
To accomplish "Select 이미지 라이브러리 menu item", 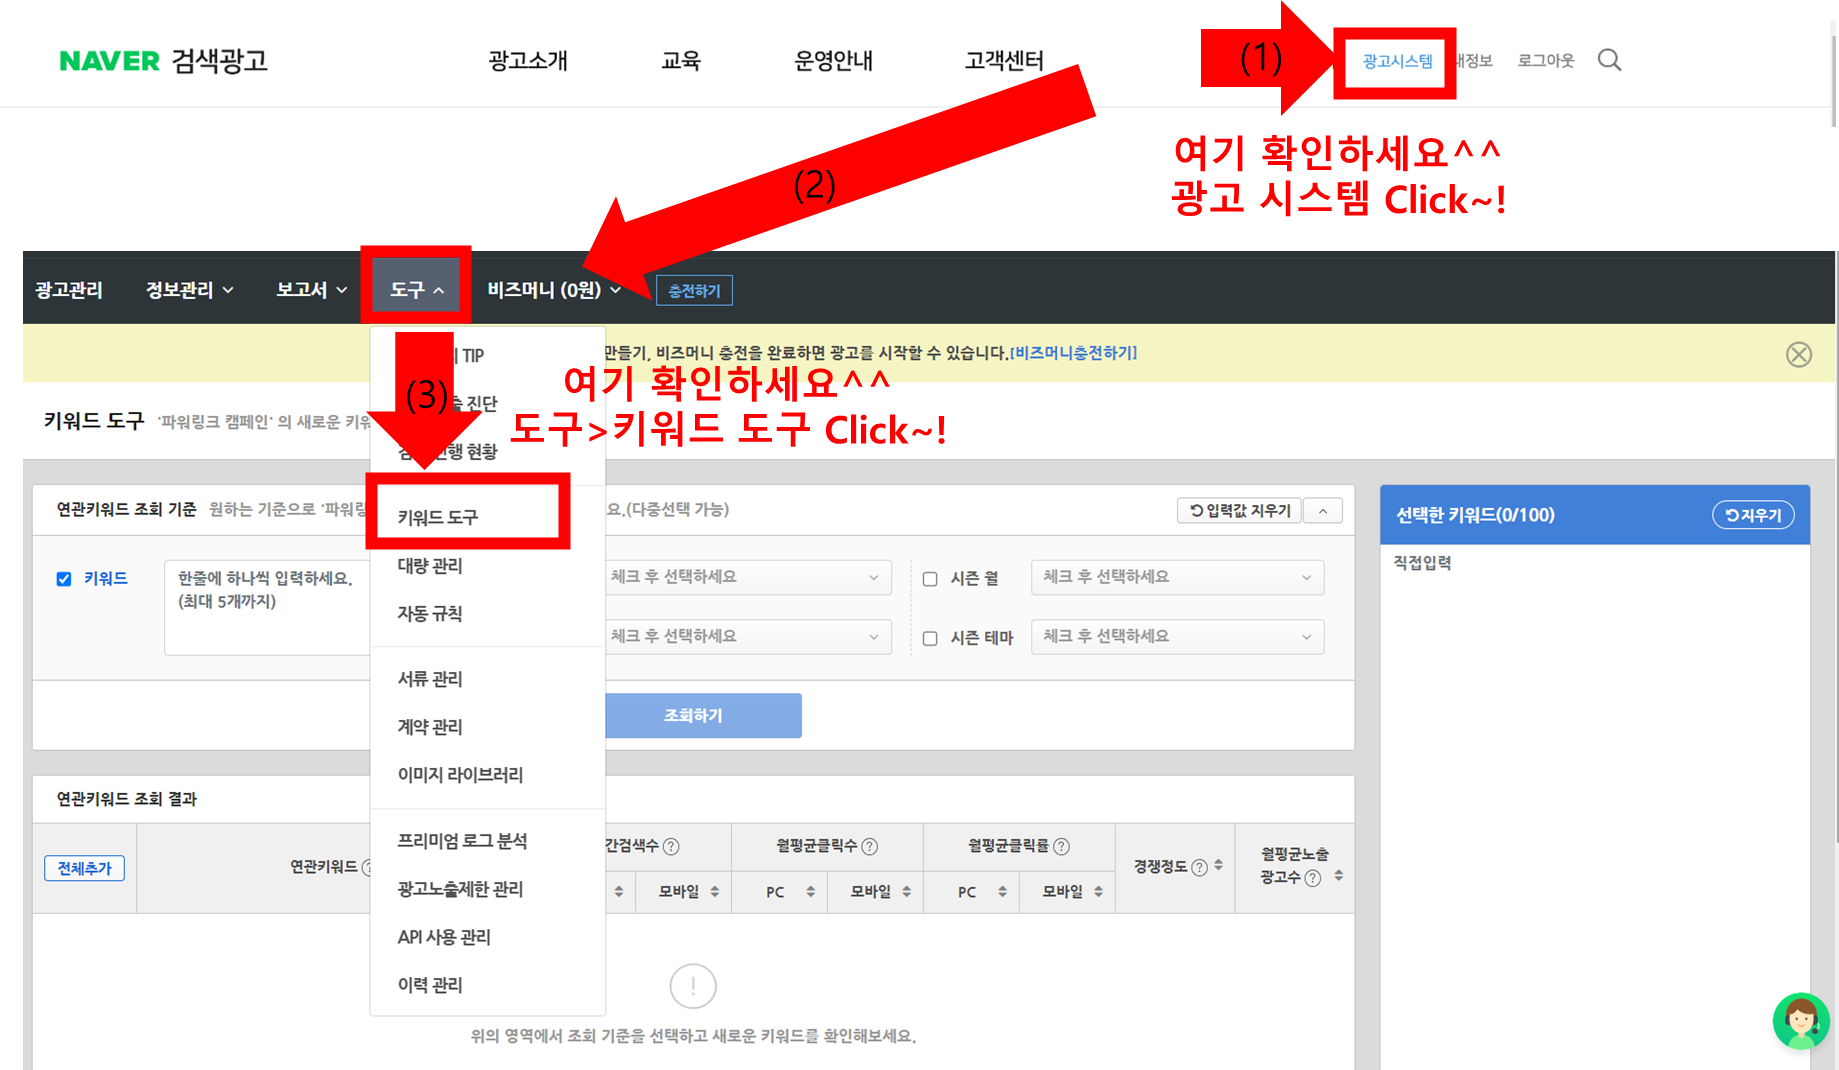I will [x=460, y=775].
